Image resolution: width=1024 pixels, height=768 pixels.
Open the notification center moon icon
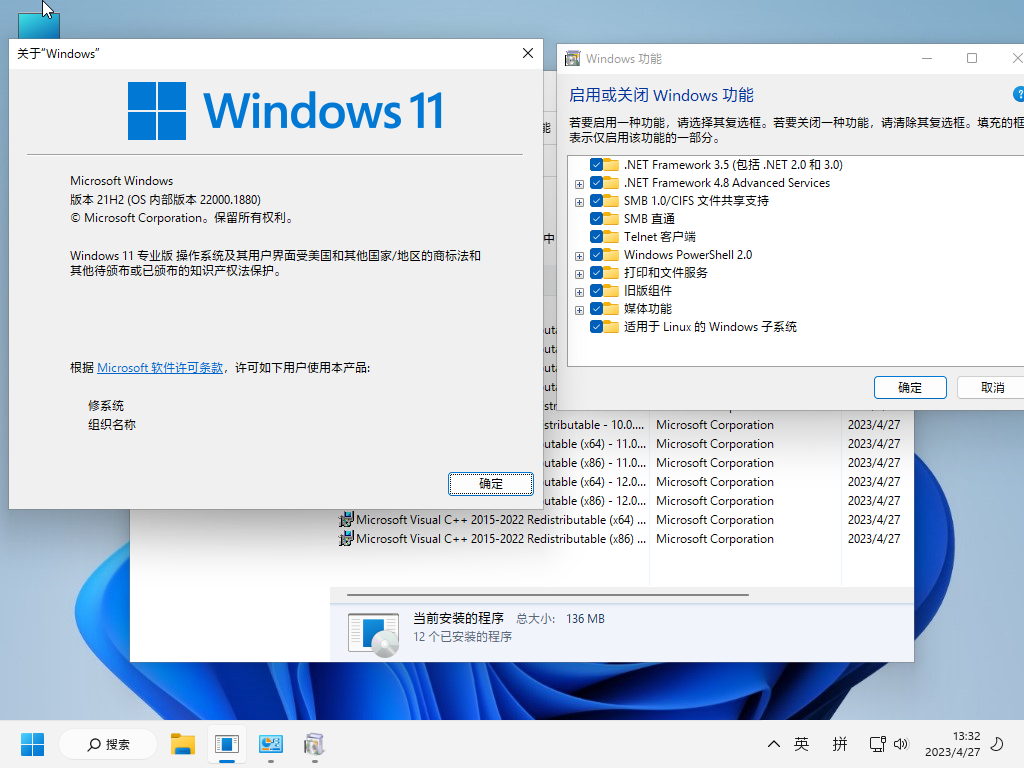point(997,744)
